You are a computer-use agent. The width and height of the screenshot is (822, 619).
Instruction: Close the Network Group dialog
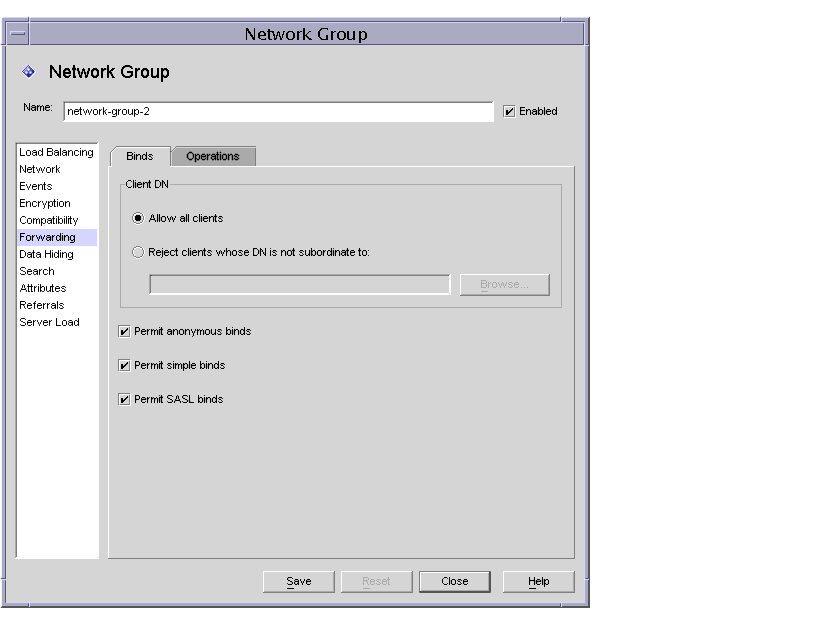click(x=455, y=581)
